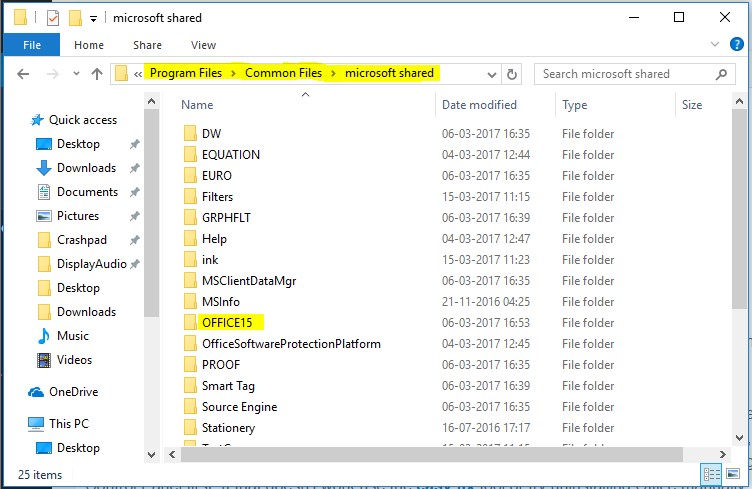Image resolution: width=752 pixels, height=489 pixels.
Task: Click the file list scroll down arrow
Action: tap(739, 438)
